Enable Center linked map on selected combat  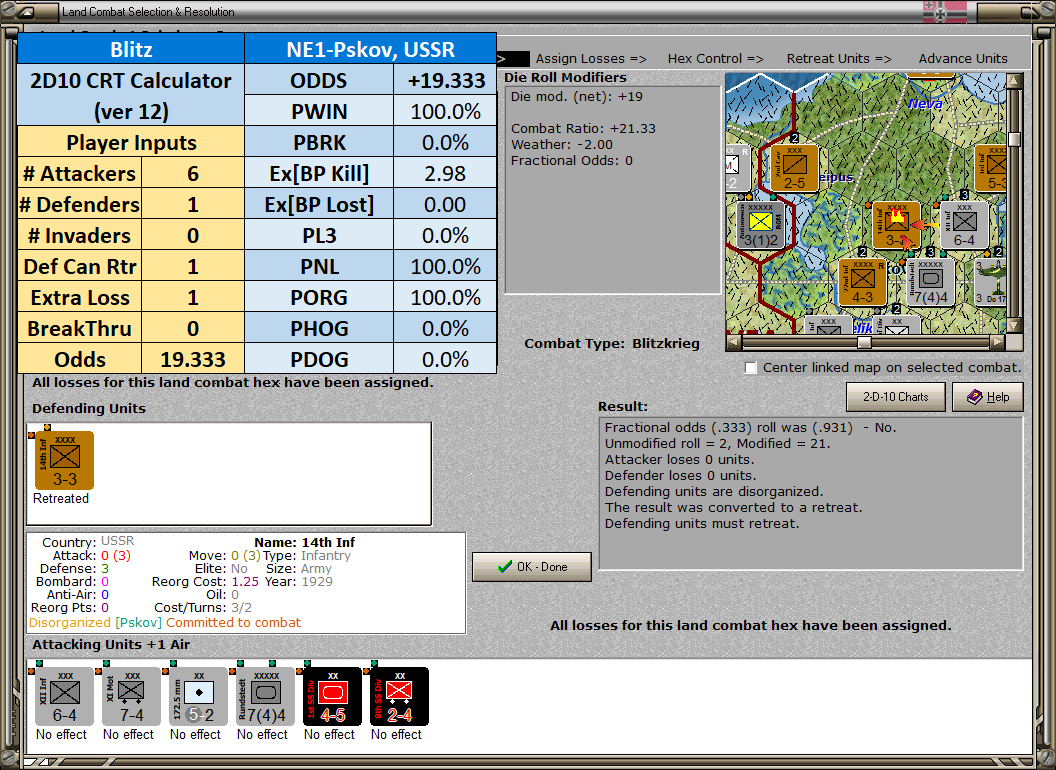(x=751, y=368)
